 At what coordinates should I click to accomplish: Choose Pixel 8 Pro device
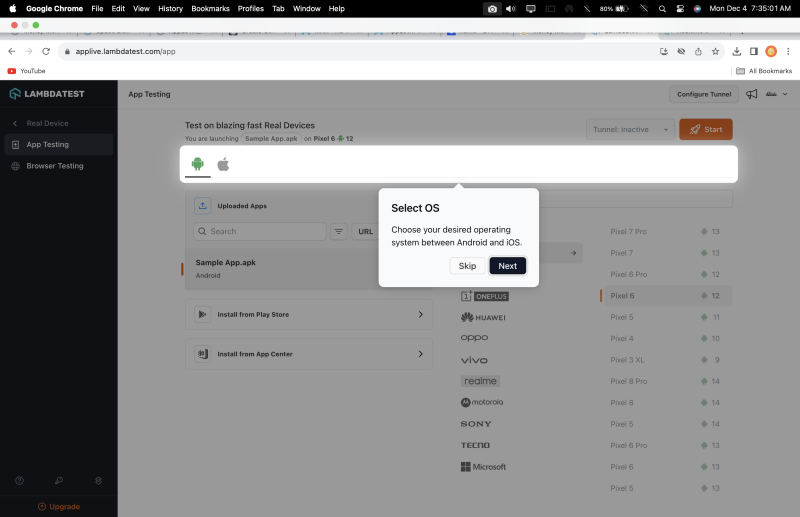(668, 381)
